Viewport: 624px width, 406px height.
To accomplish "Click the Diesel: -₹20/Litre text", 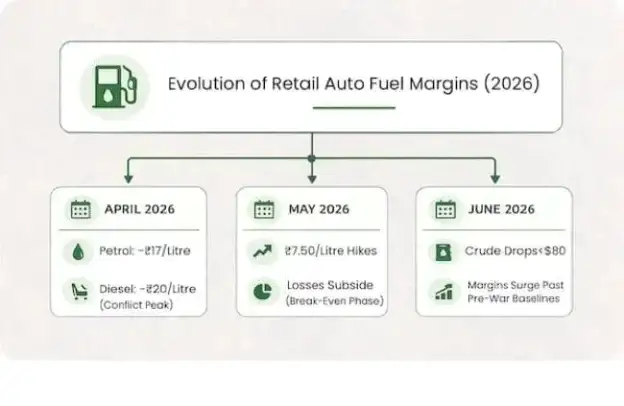I will click(148, 289).
